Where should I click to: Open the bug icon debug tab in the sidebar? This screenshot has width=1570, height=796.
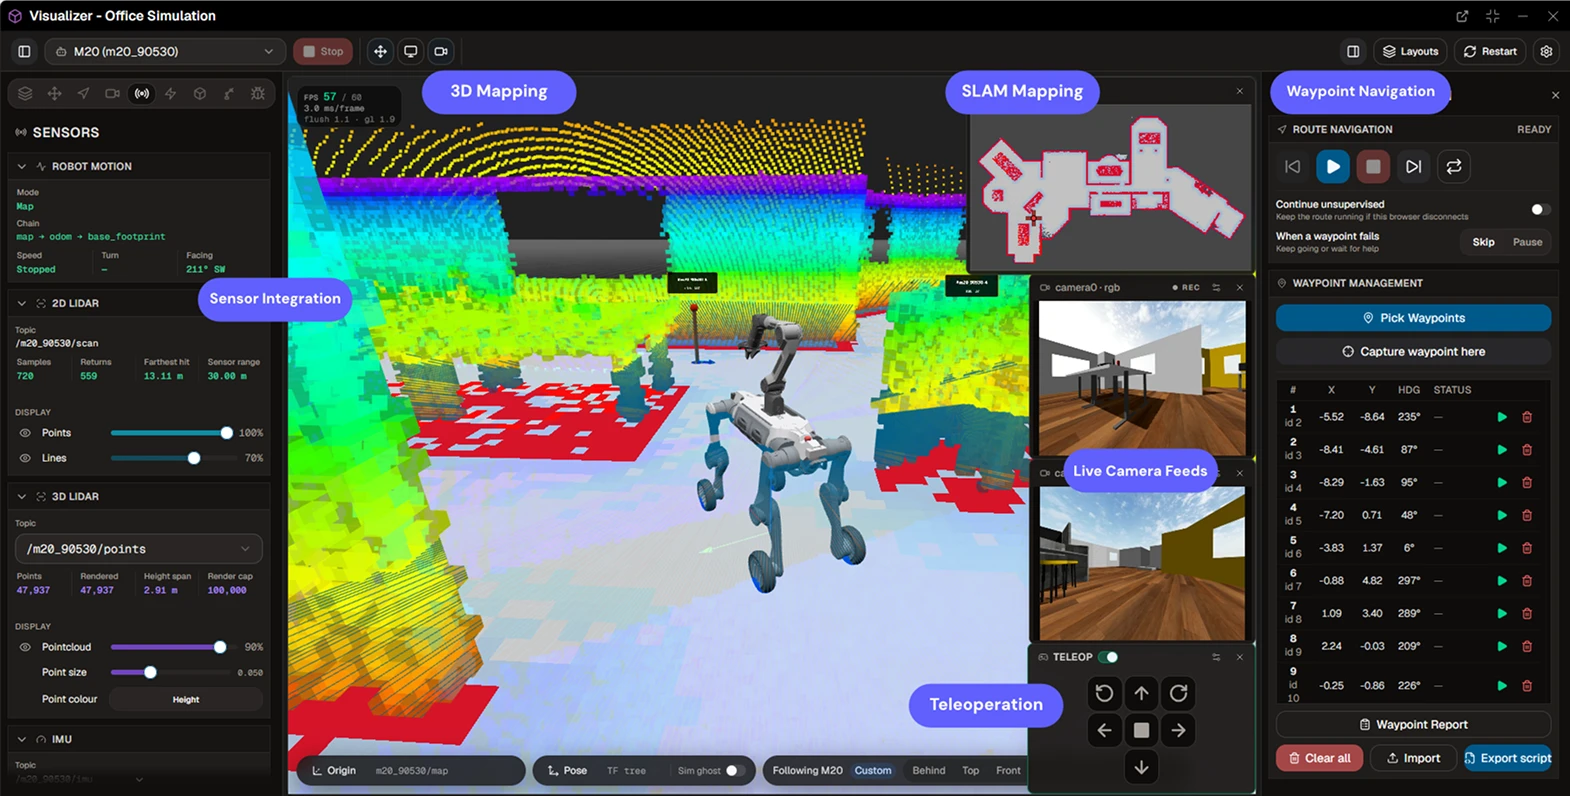click(x=258, y=93)
